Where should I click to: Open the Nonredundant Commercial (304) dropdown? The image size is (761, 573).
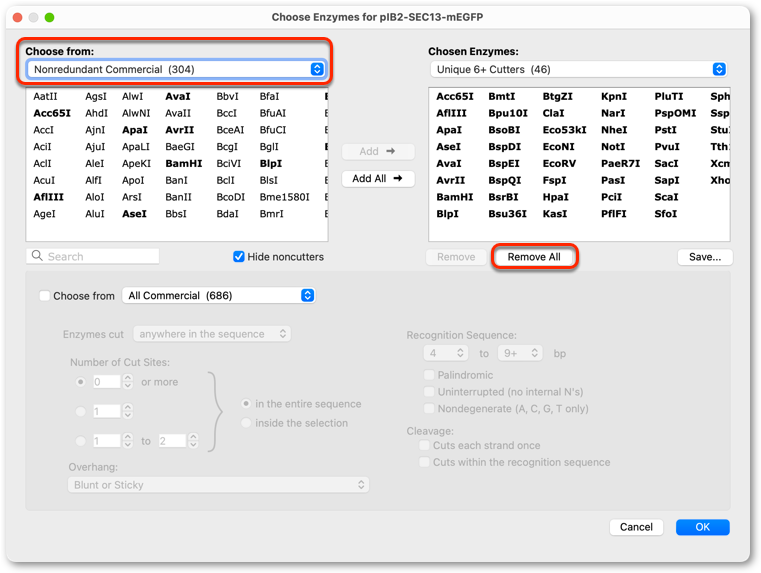176,69
